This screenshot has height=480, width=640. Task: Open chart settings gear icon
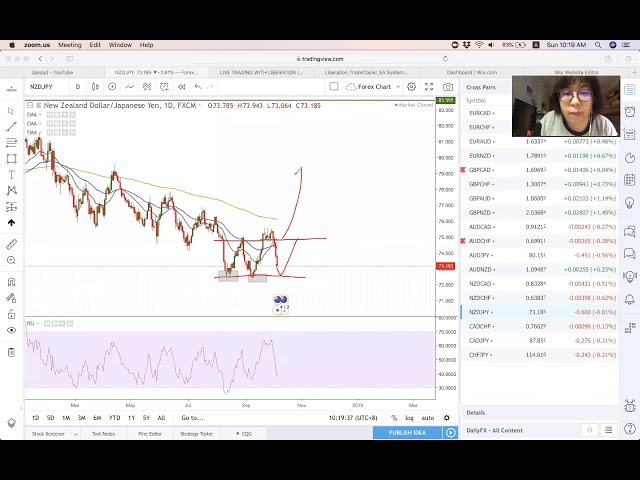[x=411, y=87]
